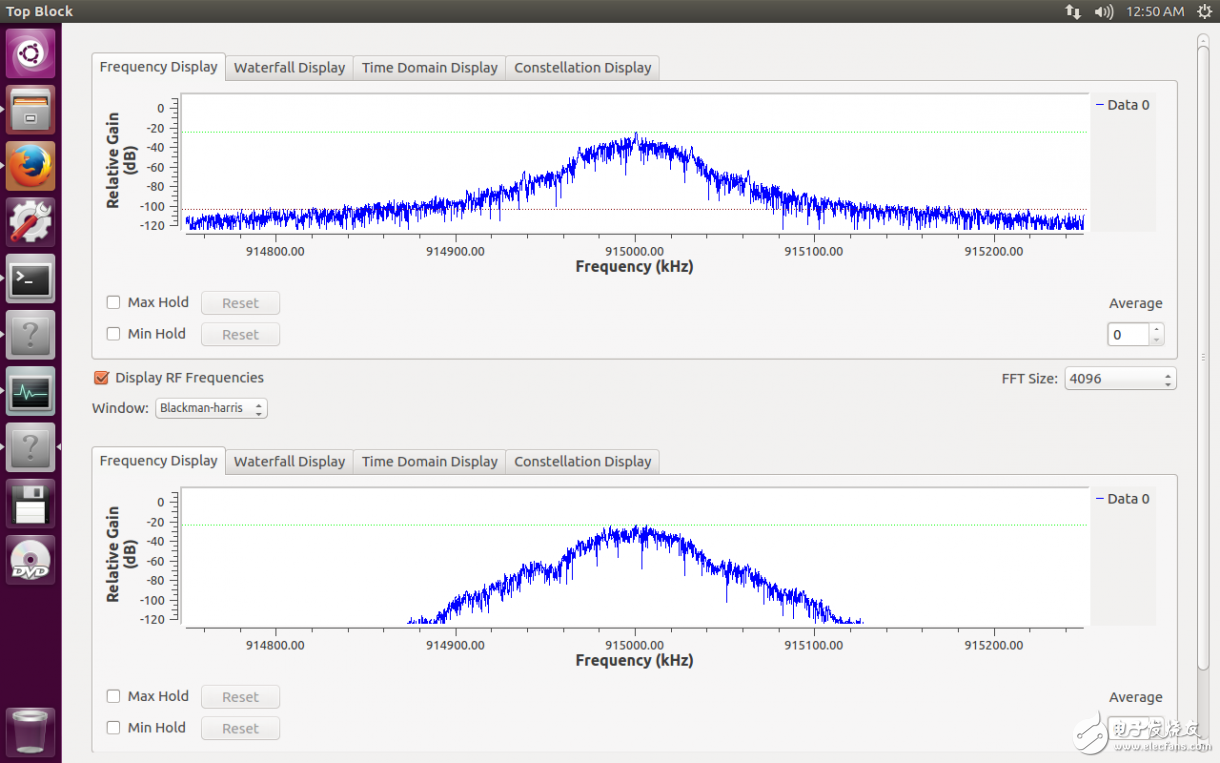Expand the FFT Size dropdown
1220x763 pixels.
coord(1119,379)
